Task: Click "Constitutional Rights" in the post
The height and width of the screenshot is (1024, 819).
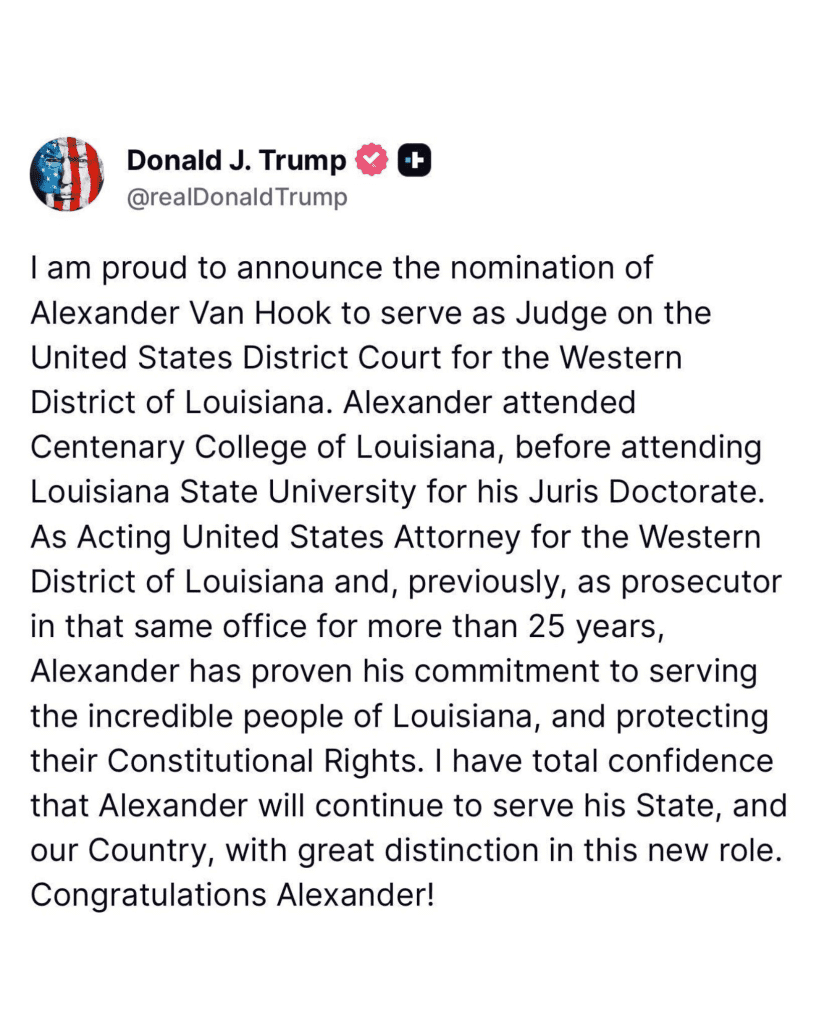Action: tap(250, 760)
